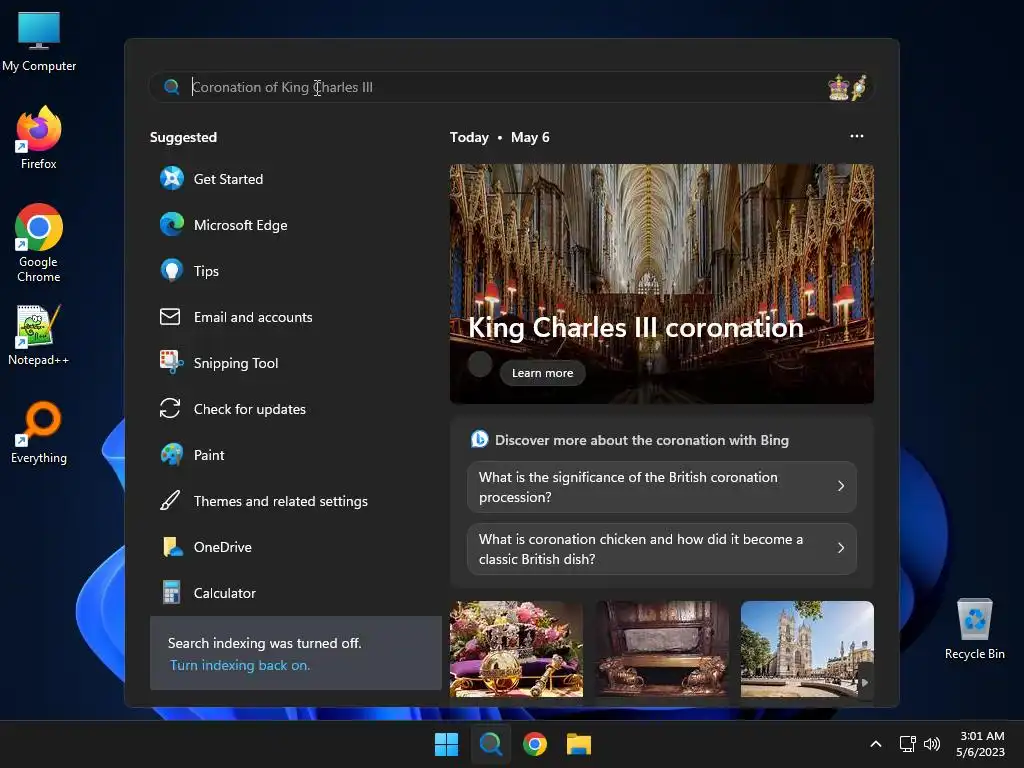Open the Windows Start button
Image resolution: width=1024 pixels, height=768 pixels.
tap(447, 744)
